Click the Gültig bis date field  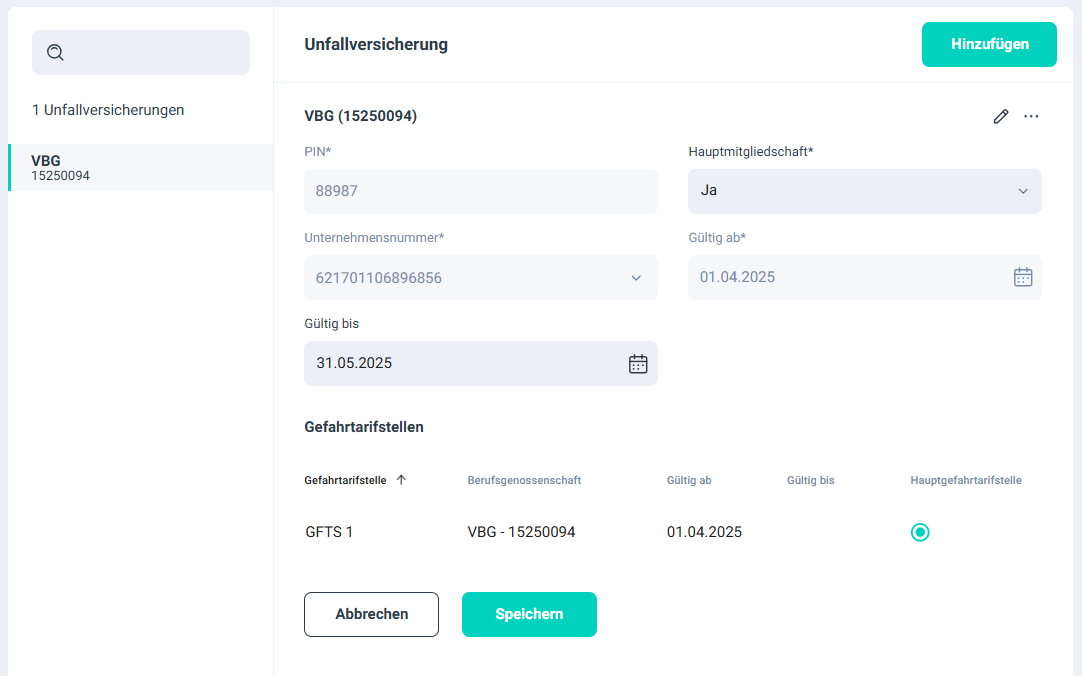(x=460, y=363)
